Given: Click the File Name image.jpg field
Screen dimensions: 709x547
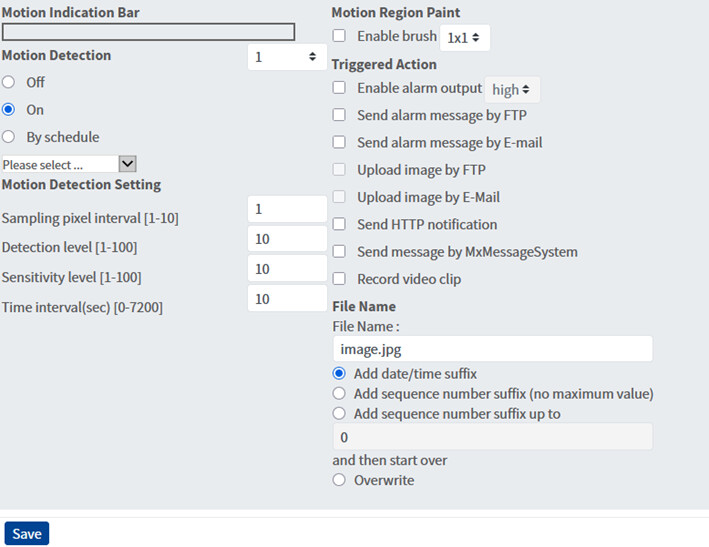Looking at the screenshot, I should (492, 349).
